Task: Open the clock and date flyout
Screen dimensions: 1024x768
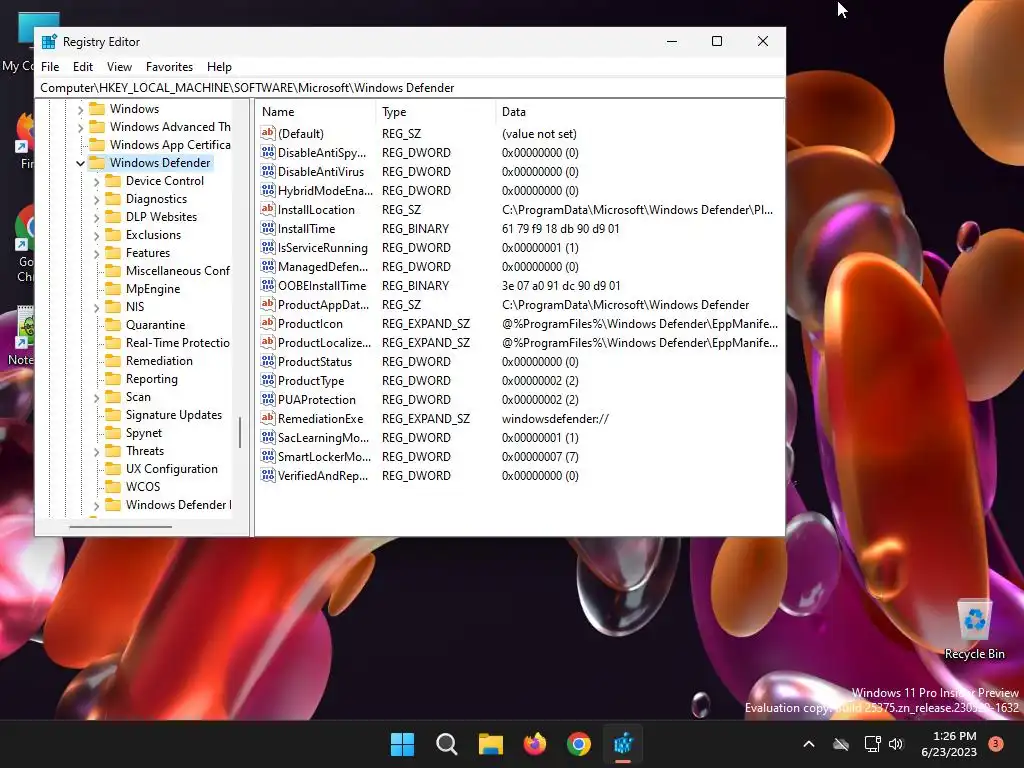Action: pos(949,744)
